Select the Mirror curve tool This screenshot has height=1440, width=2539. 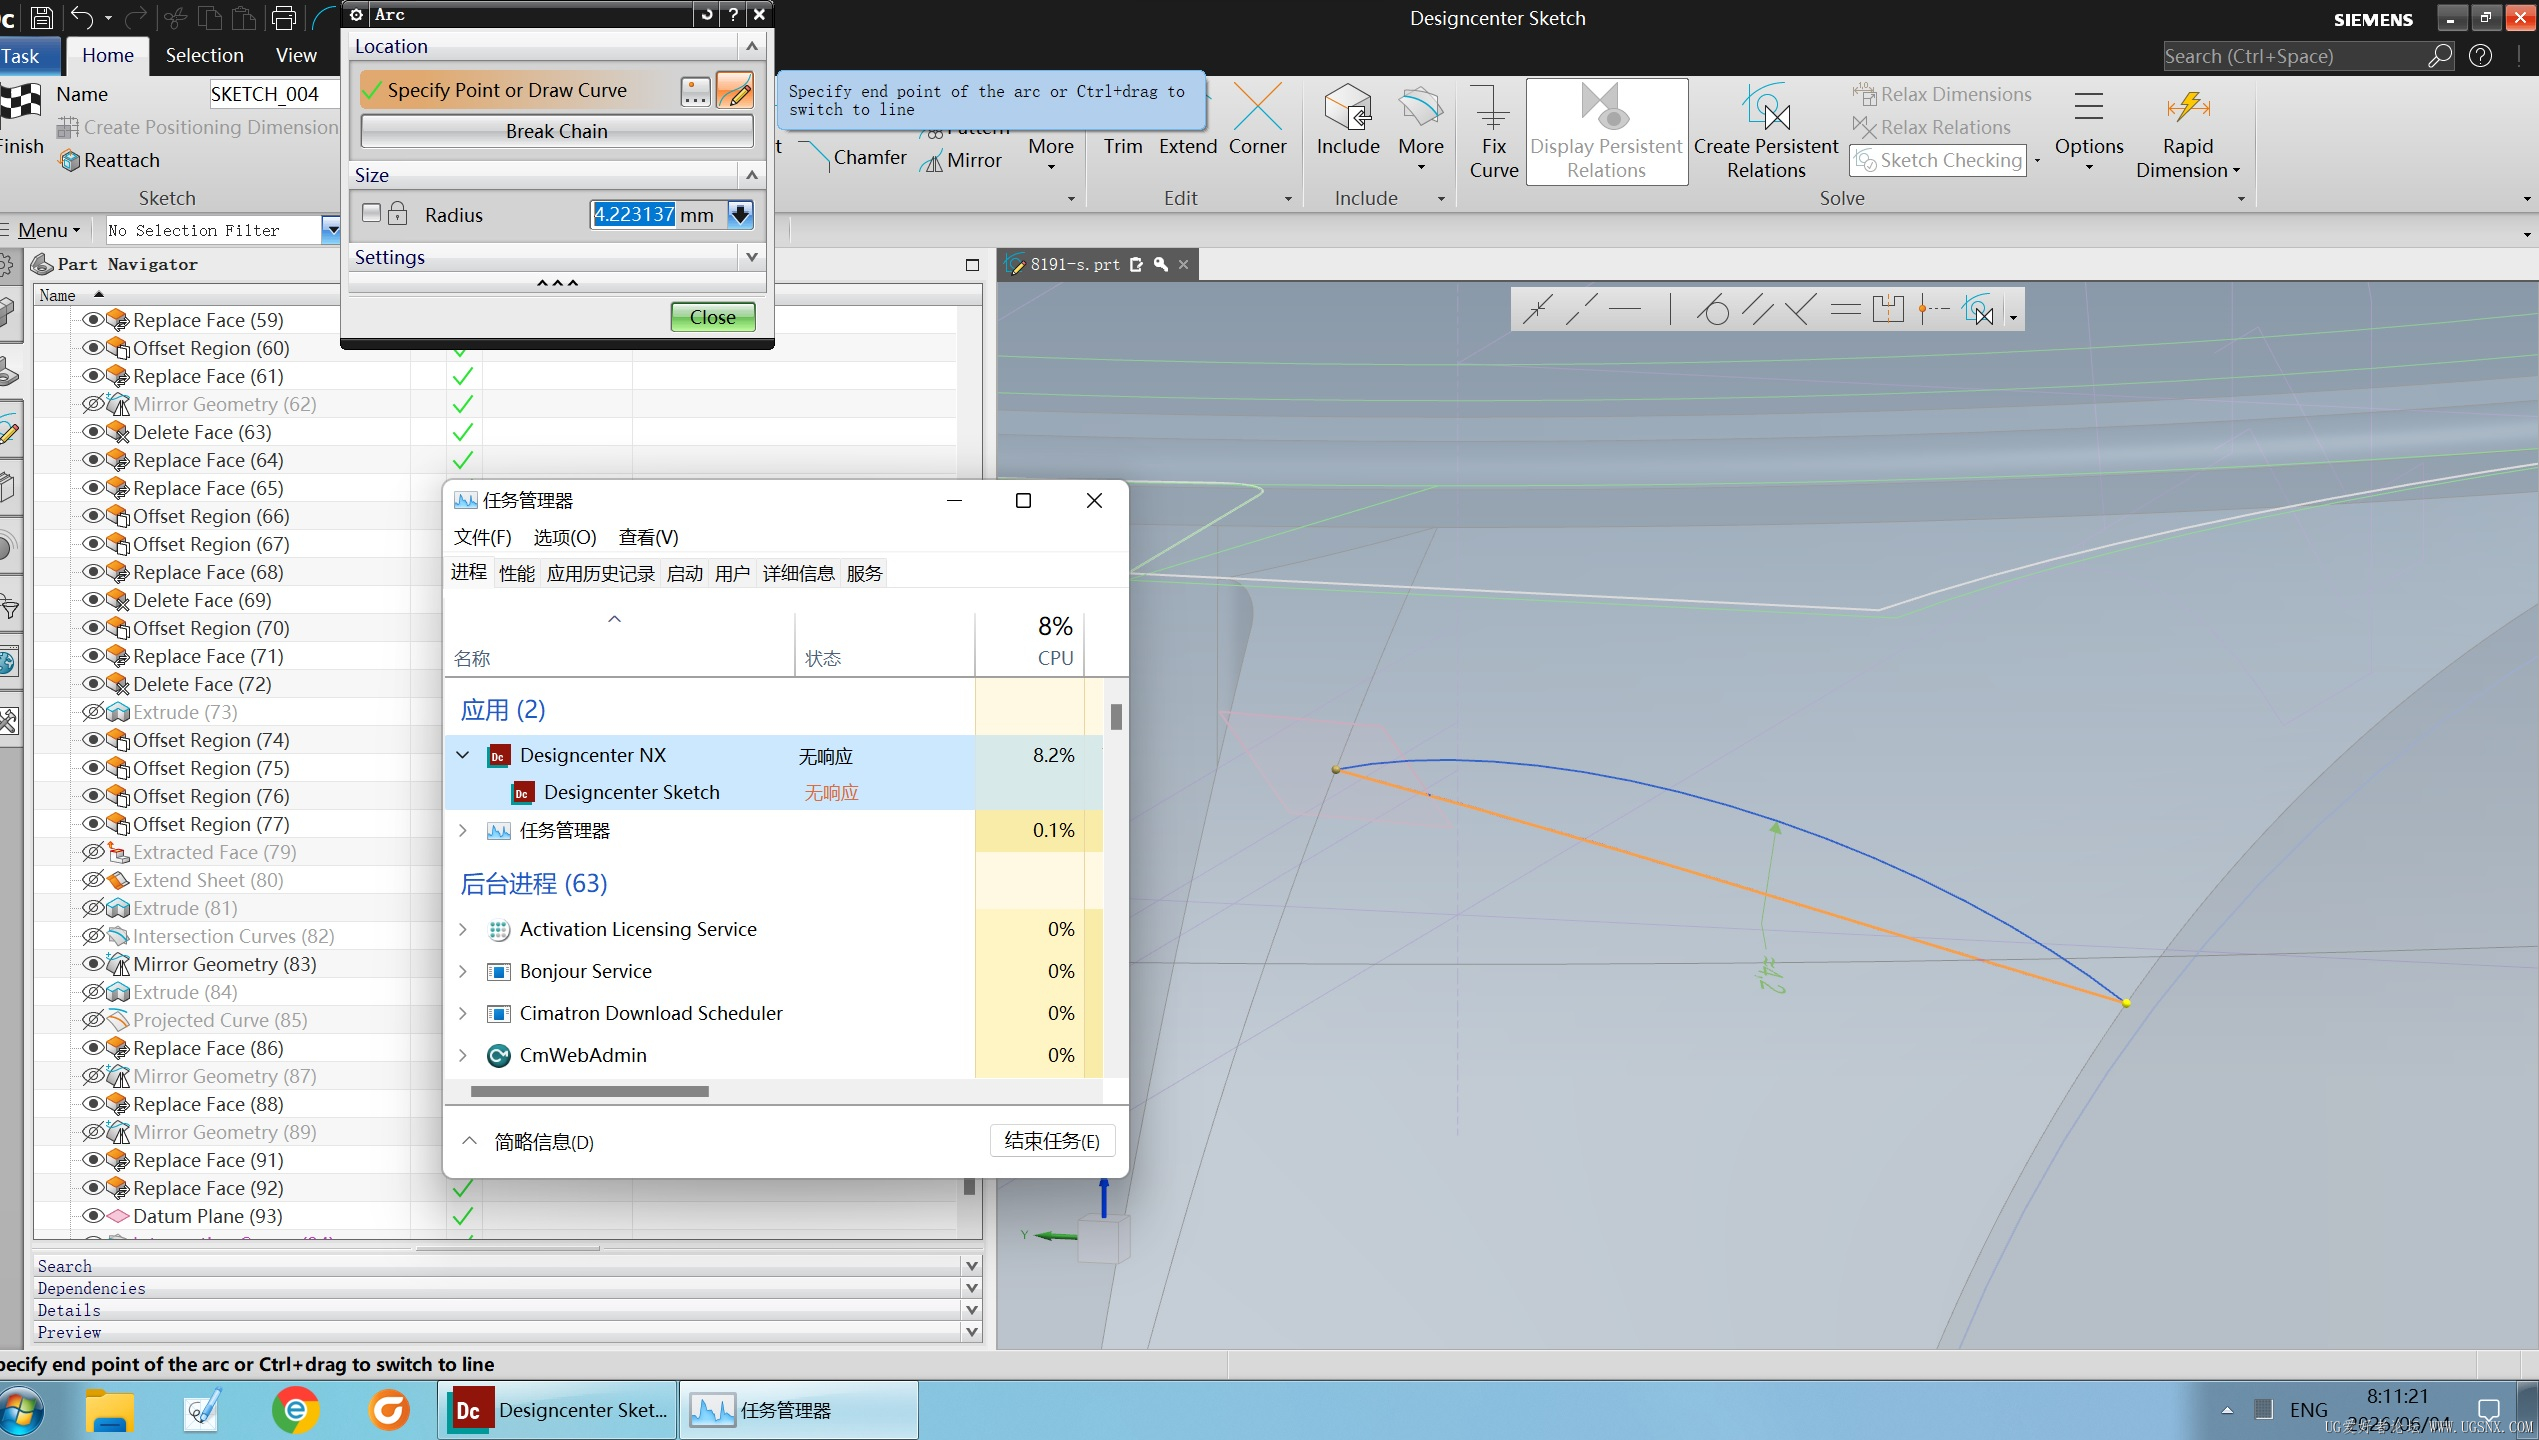coord(962,160)
